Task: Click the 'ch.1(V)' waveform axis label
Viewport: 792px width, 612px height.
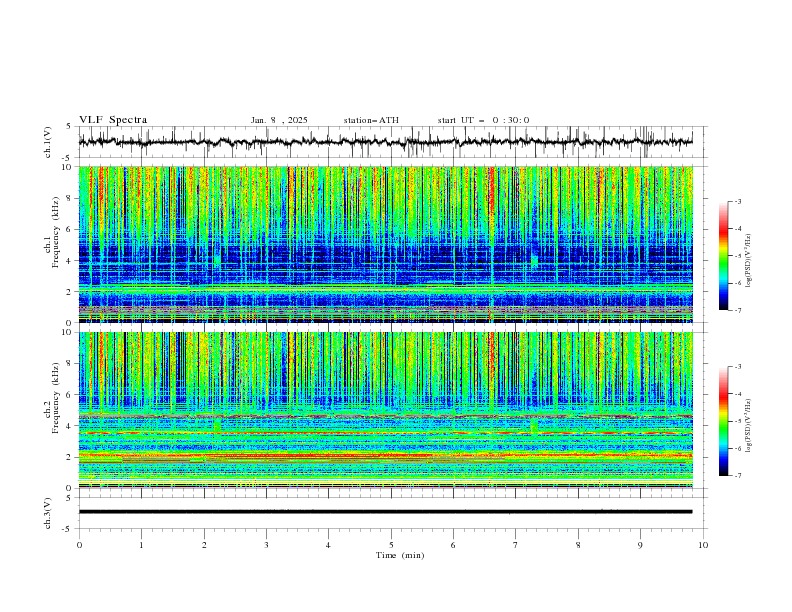Action: pyautogui.click(x=48, y=142)
